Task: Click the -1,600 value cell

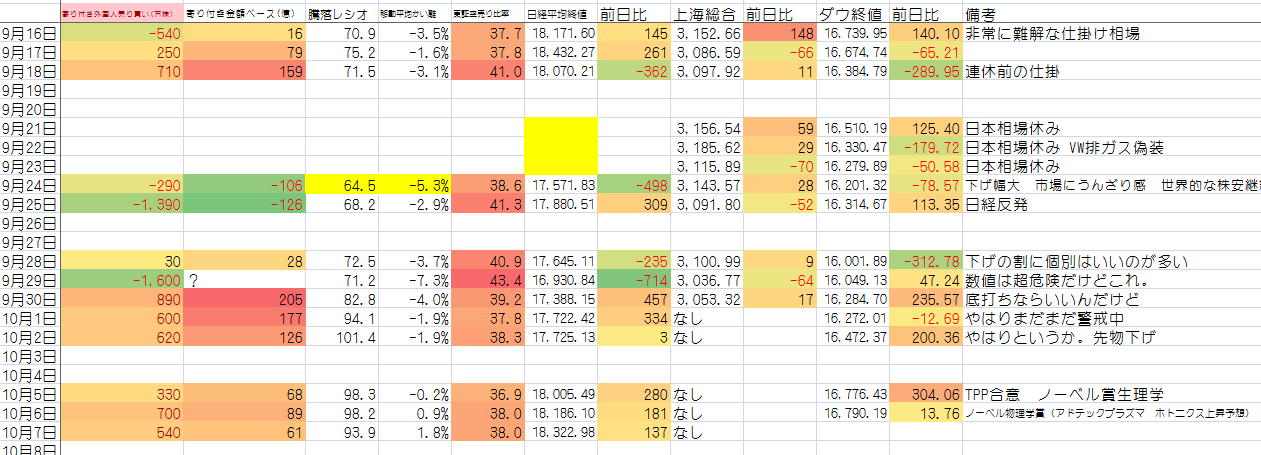Action: pos(122,280)
